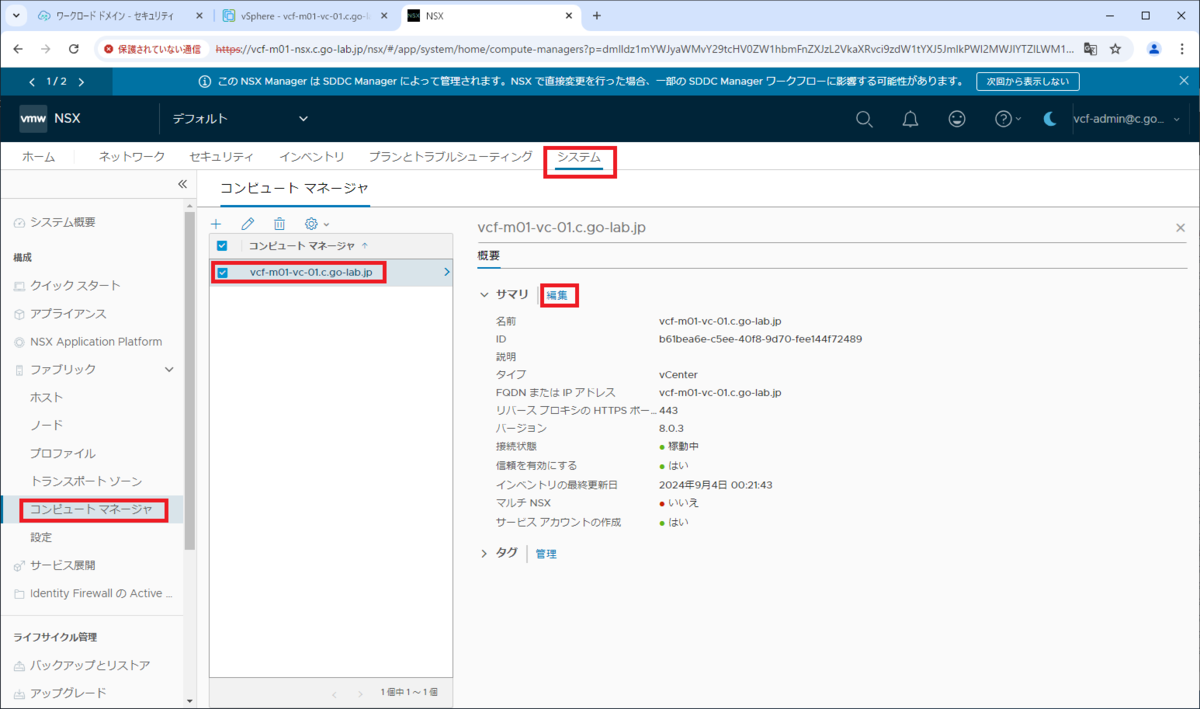Go to previous banner message arrow

tap(33, 82)
